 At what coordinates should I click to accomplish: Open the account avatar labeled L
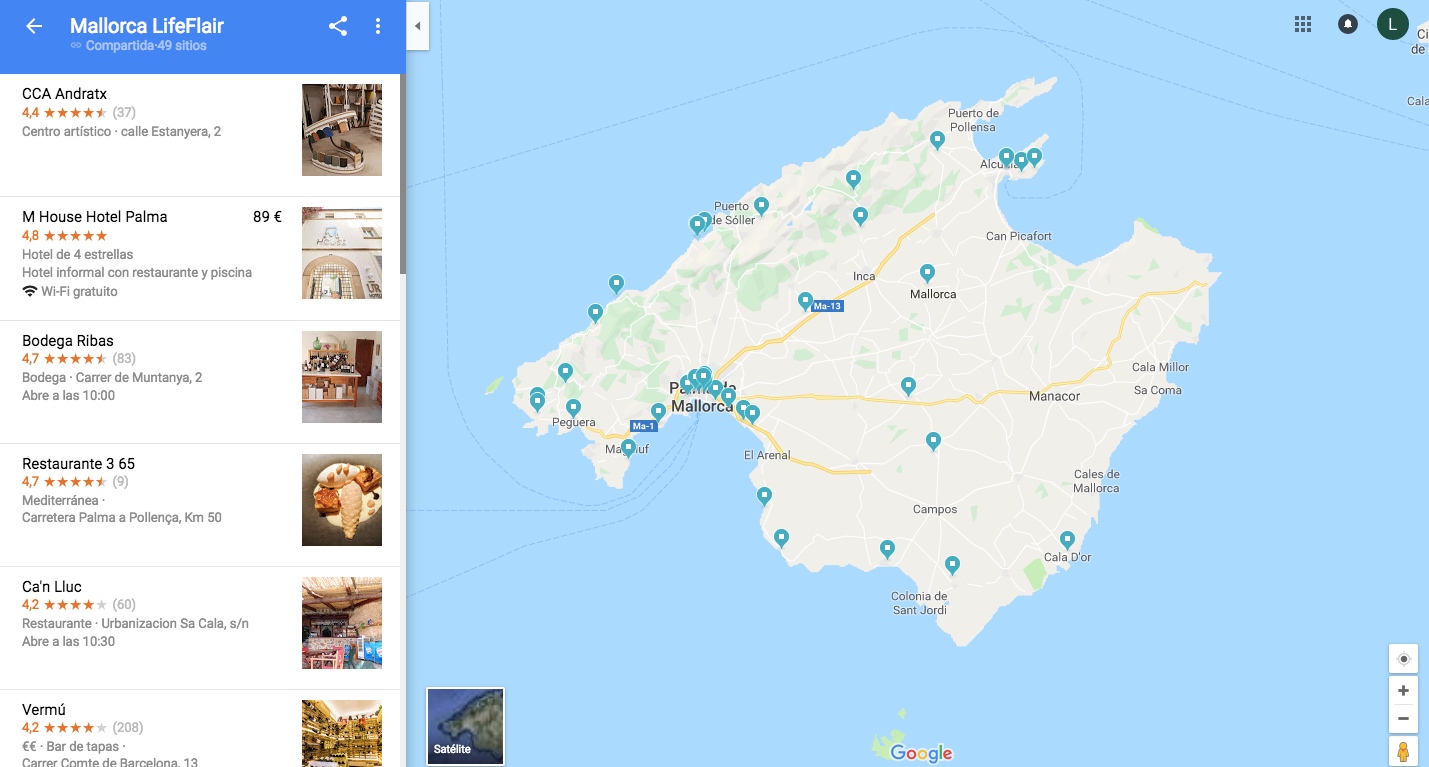coord(1393,23)
